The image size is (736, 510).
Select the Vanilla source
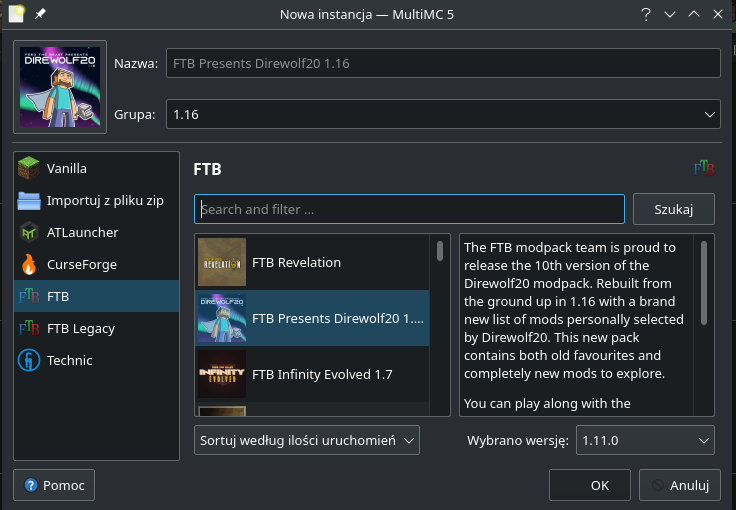pyautogui.click(x=97, y=168)
